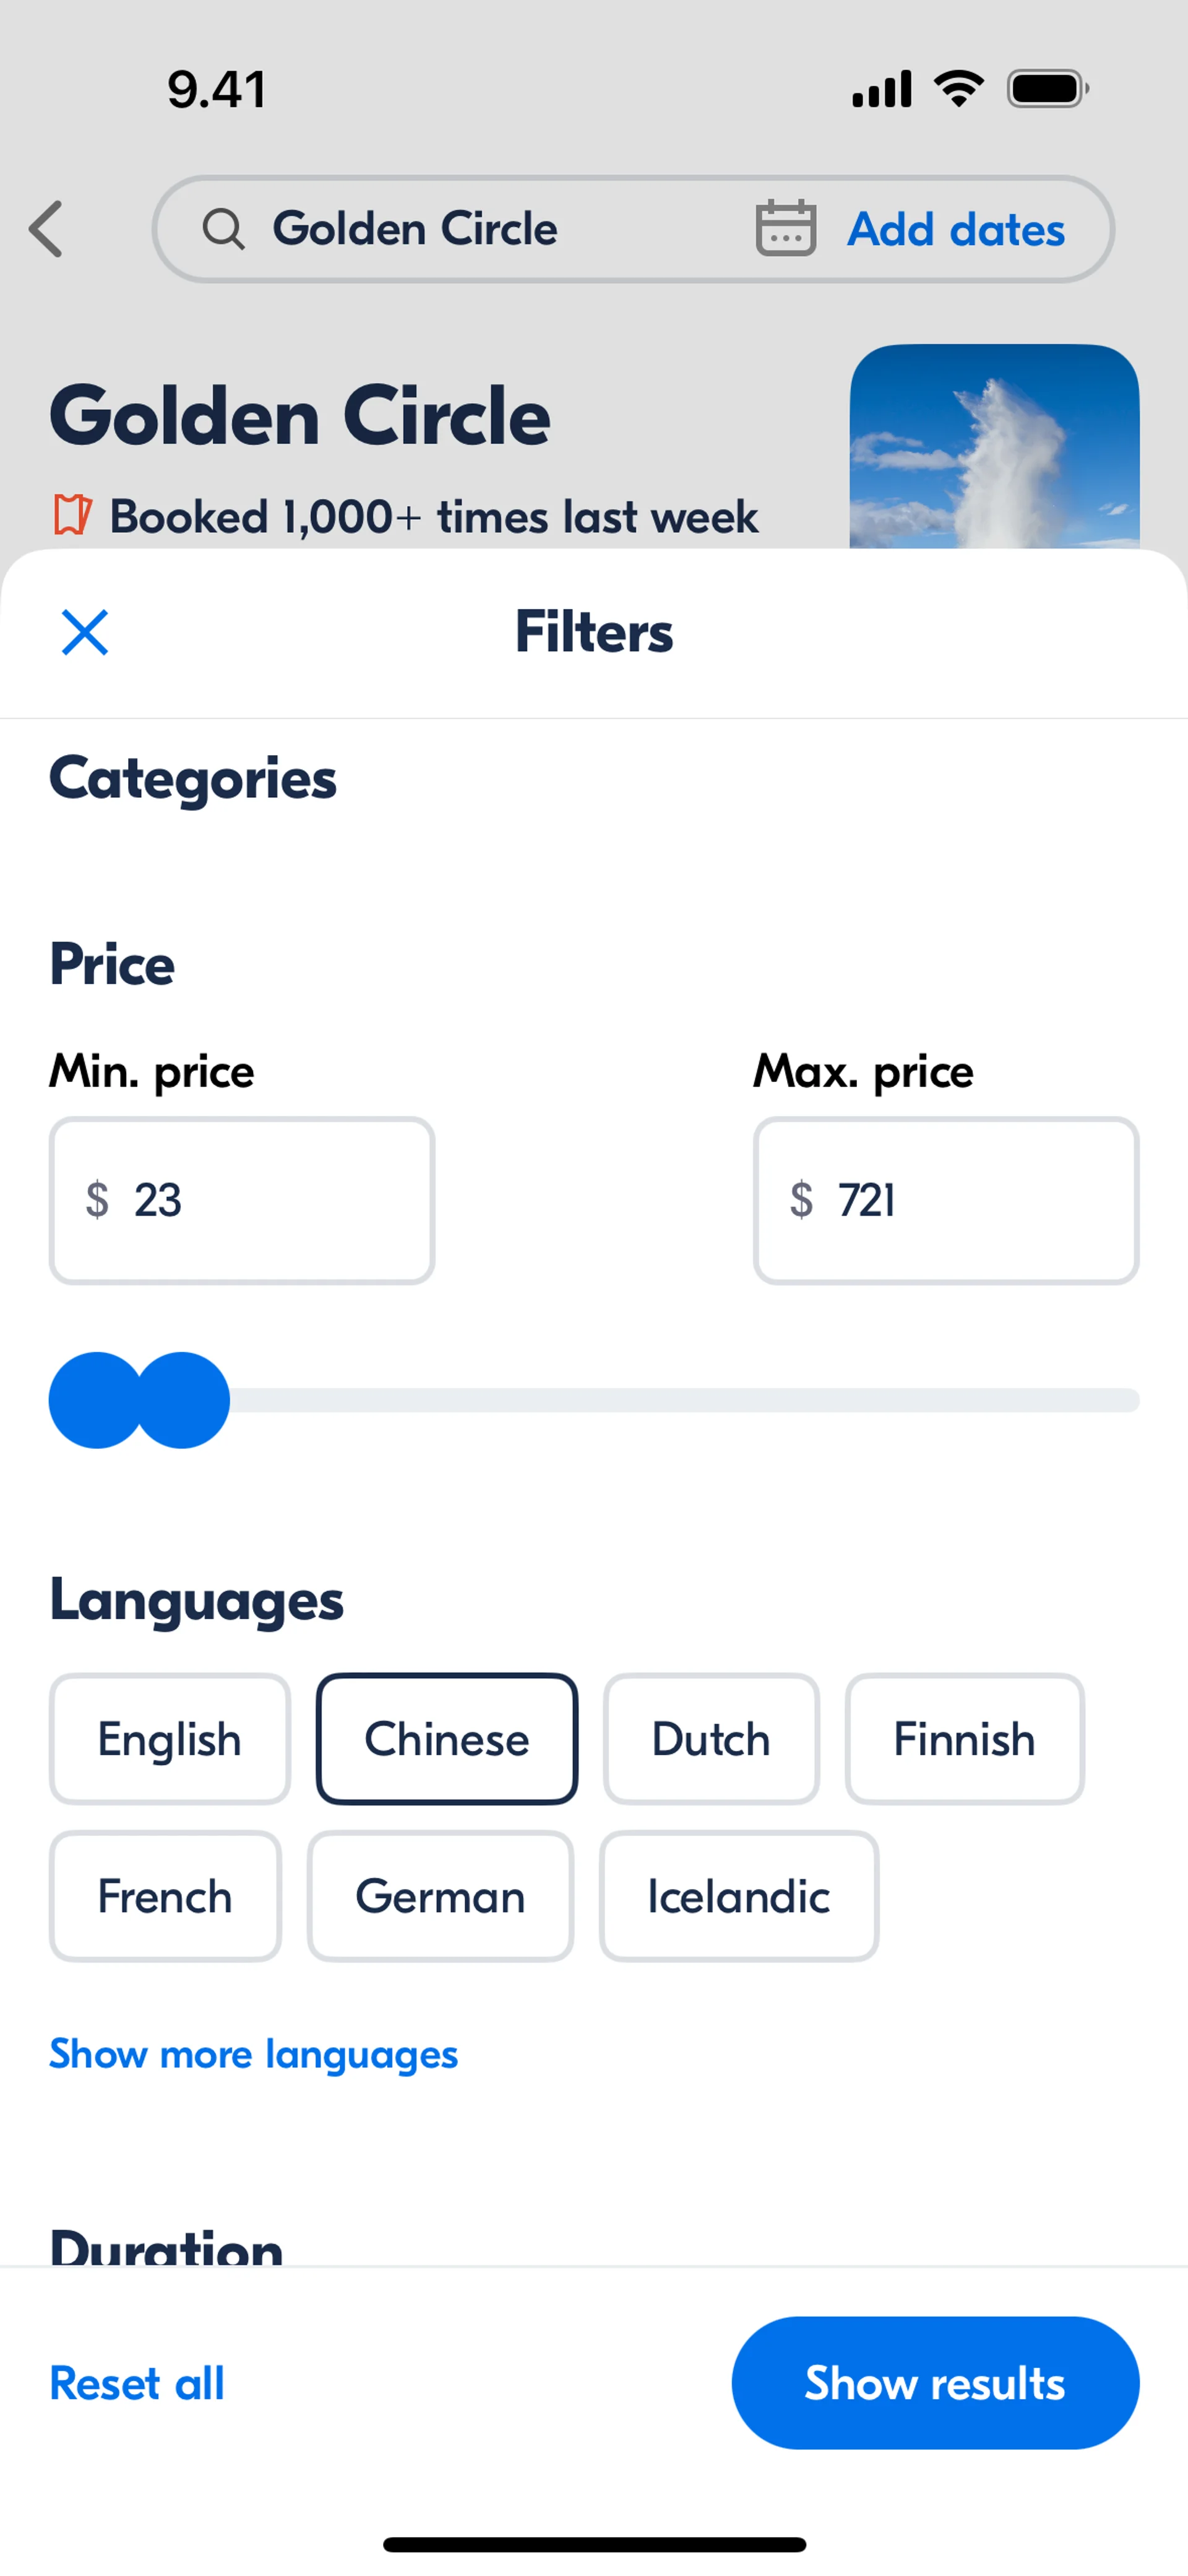This screenshot has width=1188, height=2576.
Task: Click Reset all to clear filters
Action: coord(137,2383)
